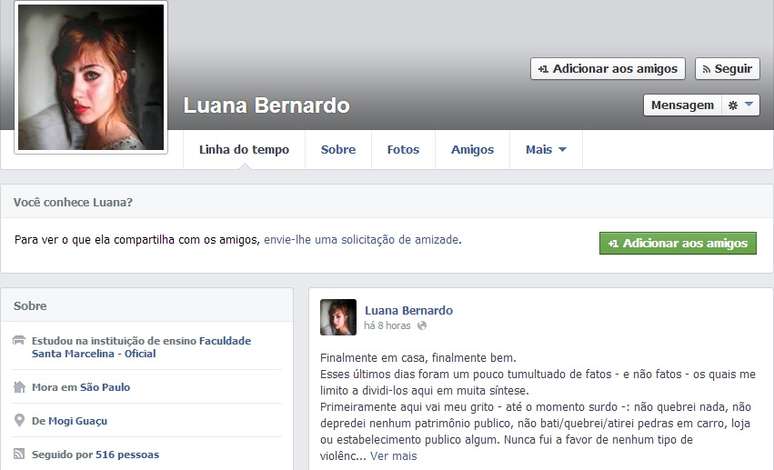Open the Faculdade Santa Marcelina link

point(141,347)
